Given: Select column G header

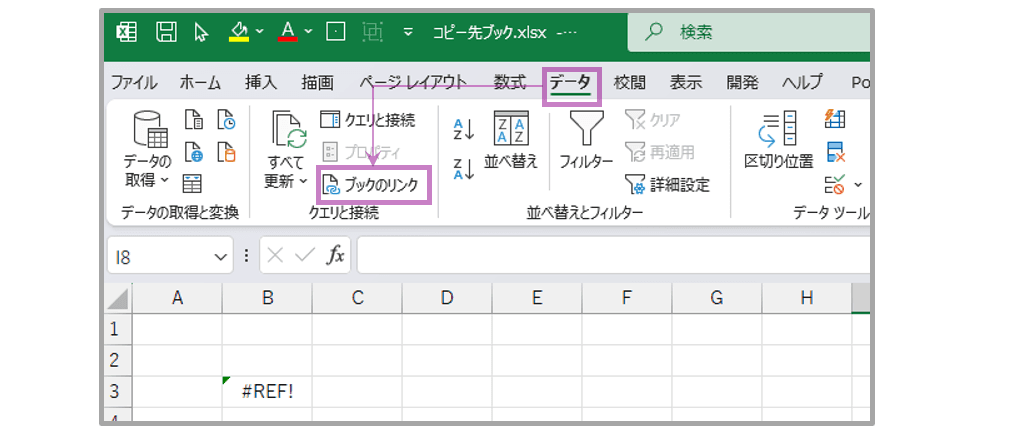Looking at the screenshot, I should click(717, 298).
